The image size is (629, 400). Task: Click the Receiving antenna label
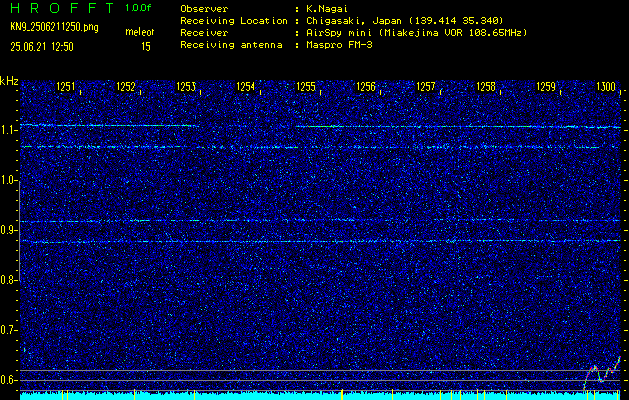(231, 45)
